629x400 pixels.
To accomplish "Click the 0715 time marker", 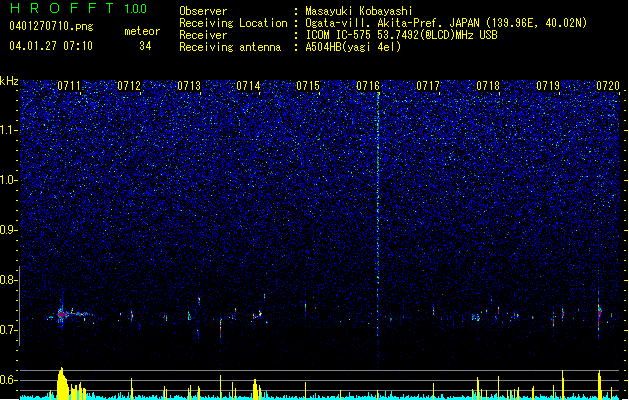I will 308,86.
